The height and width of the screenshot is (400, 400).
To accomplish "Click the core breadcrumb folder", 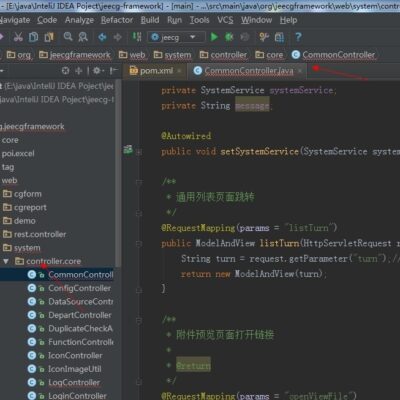I will pyautogui.click(x=269, y=55).
